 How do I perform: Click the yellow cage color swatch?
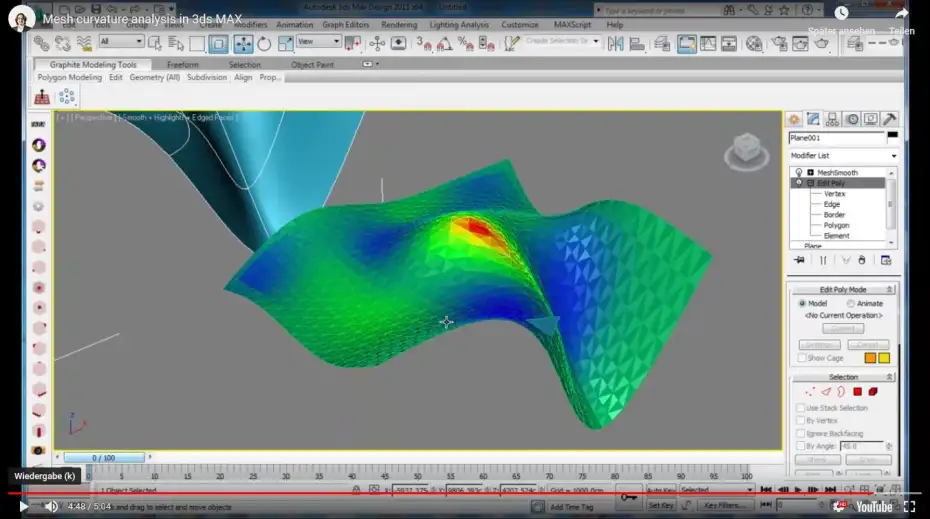(x=884, y=358)
